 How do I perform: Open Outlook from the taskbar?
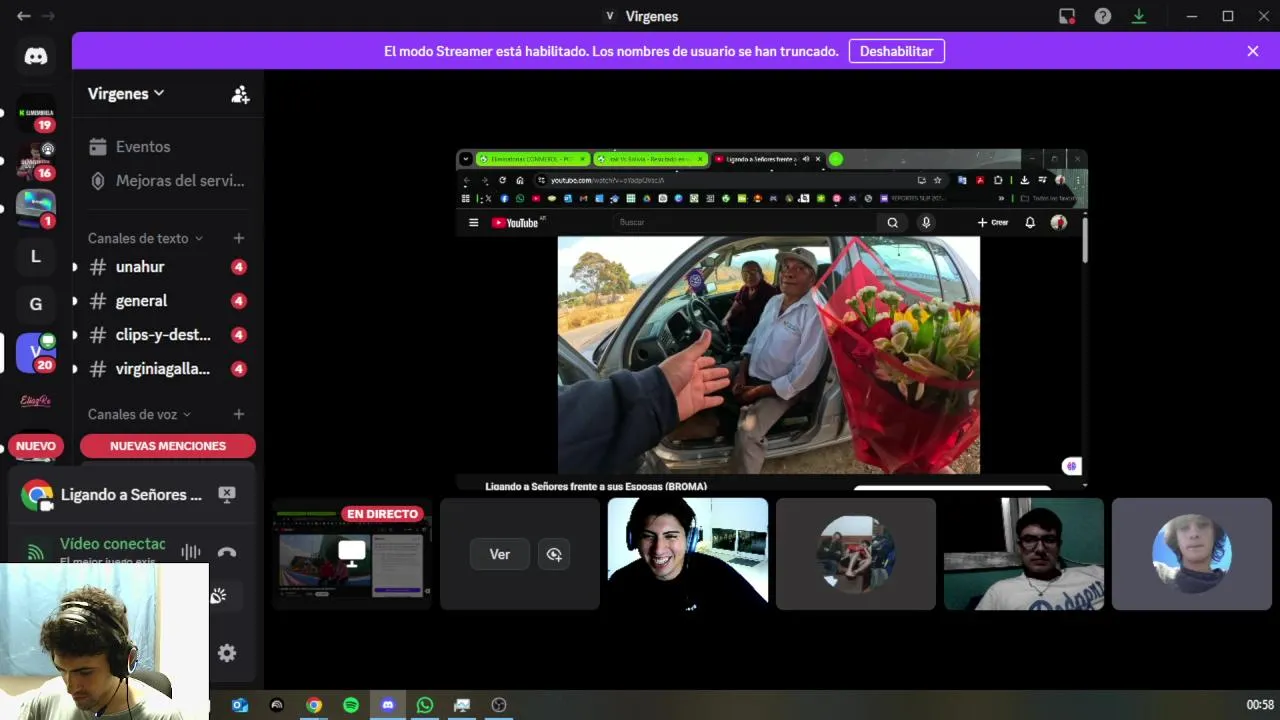(240, 705)
